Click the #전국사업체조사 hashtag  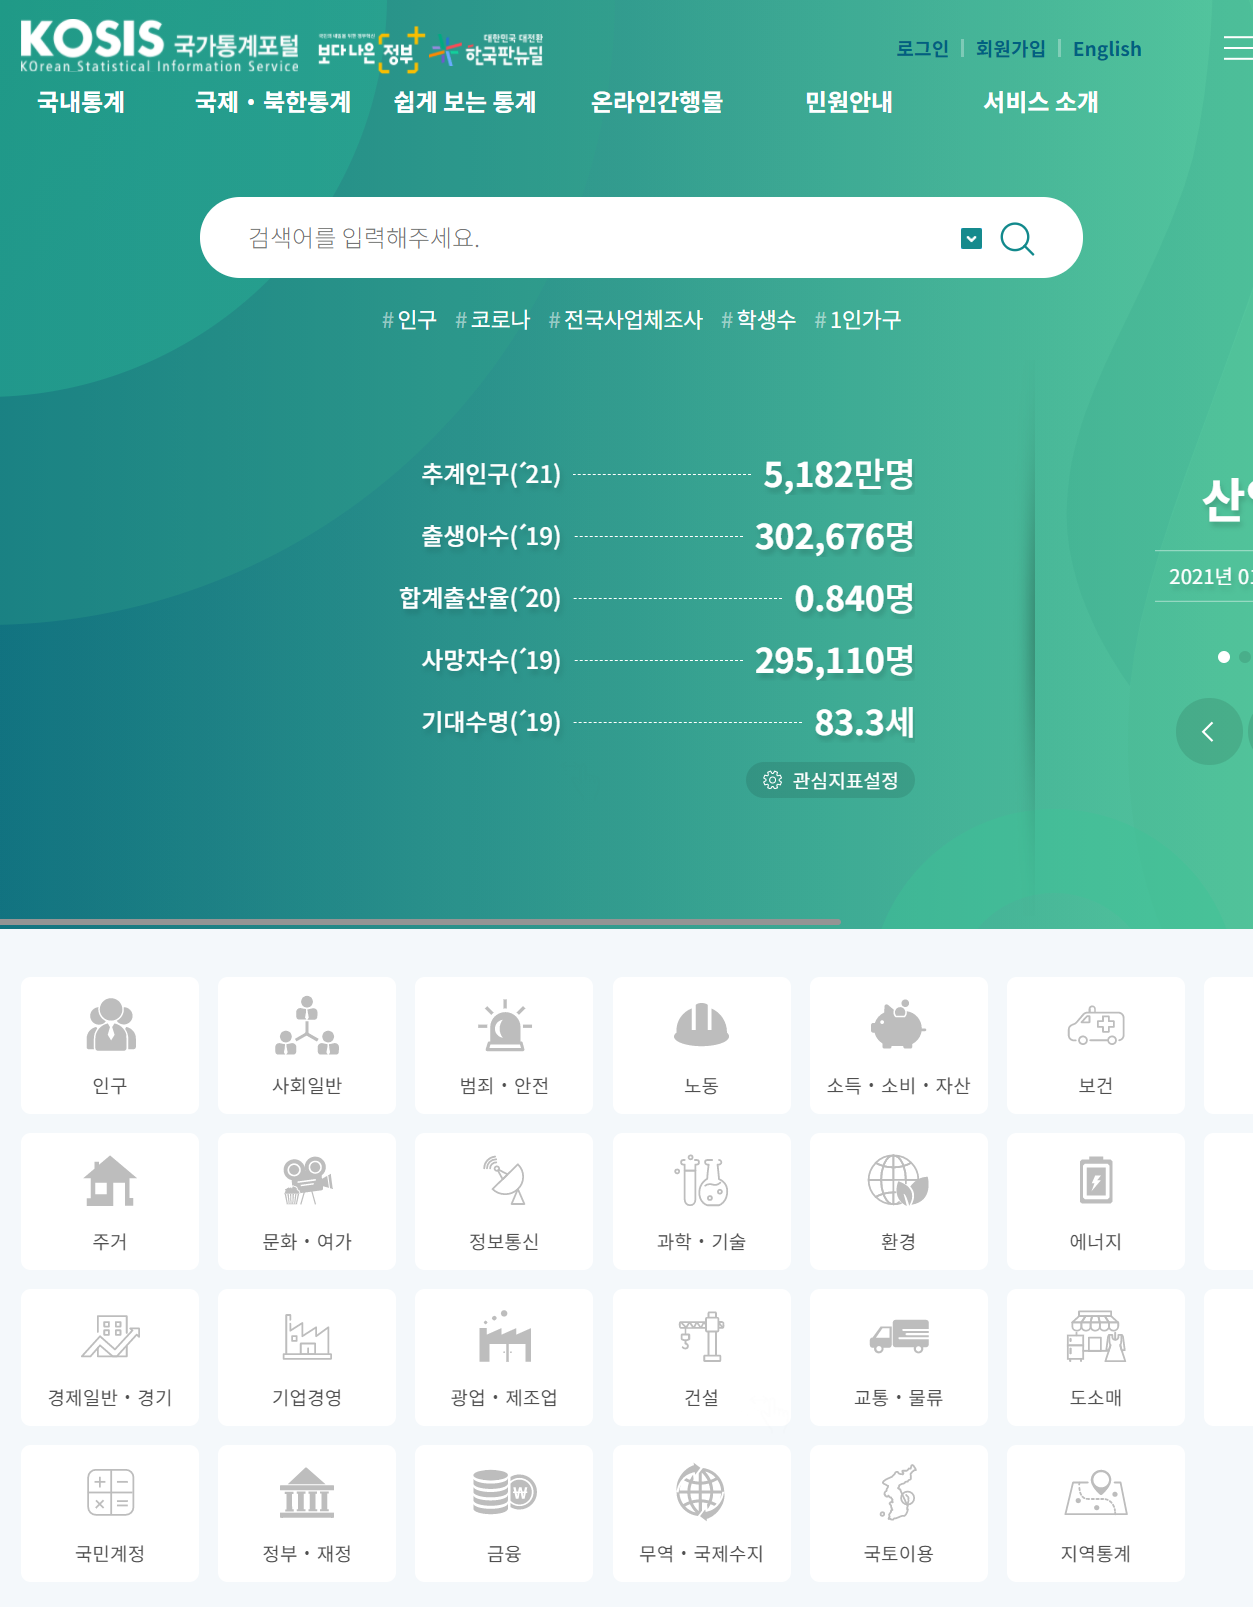626,320
